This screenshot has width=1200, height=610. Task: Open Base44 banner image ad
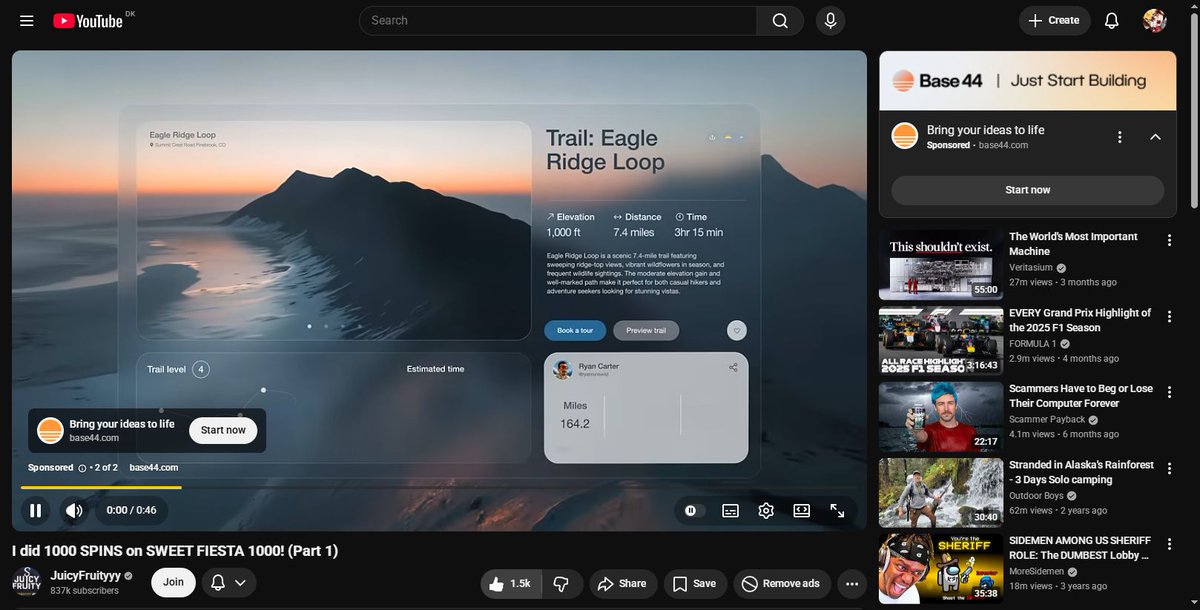point(1027,81)
